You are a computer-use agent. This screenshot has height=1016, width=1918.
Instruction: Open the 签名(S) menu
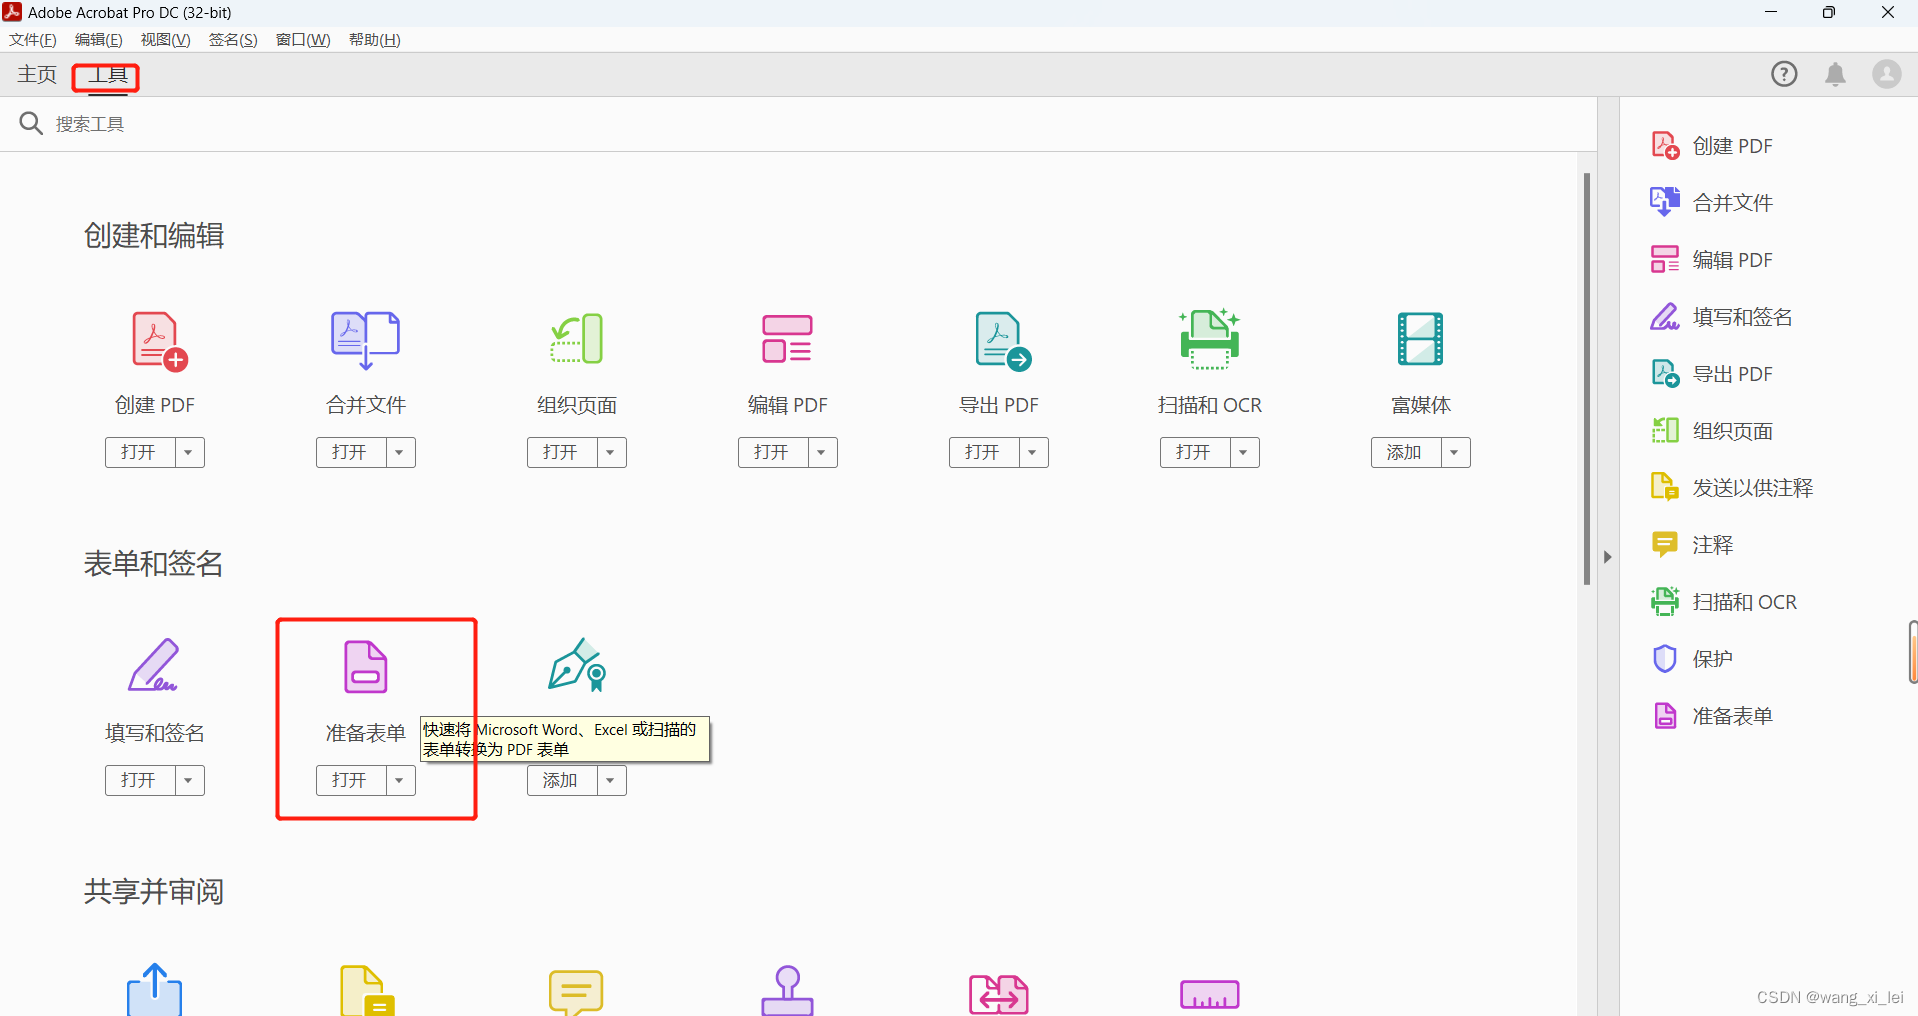pyautogui.click(x=233, y=40)
